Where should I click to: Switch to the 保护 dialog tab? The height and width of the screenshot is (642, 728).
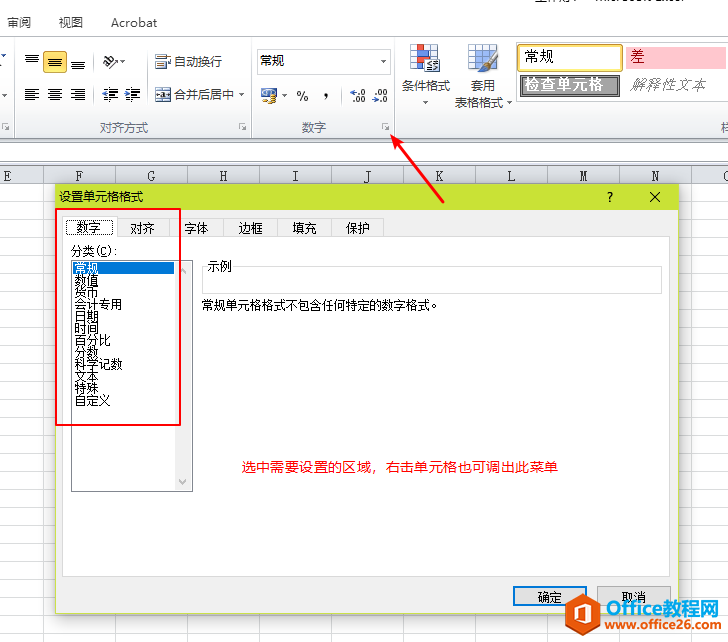358,228
